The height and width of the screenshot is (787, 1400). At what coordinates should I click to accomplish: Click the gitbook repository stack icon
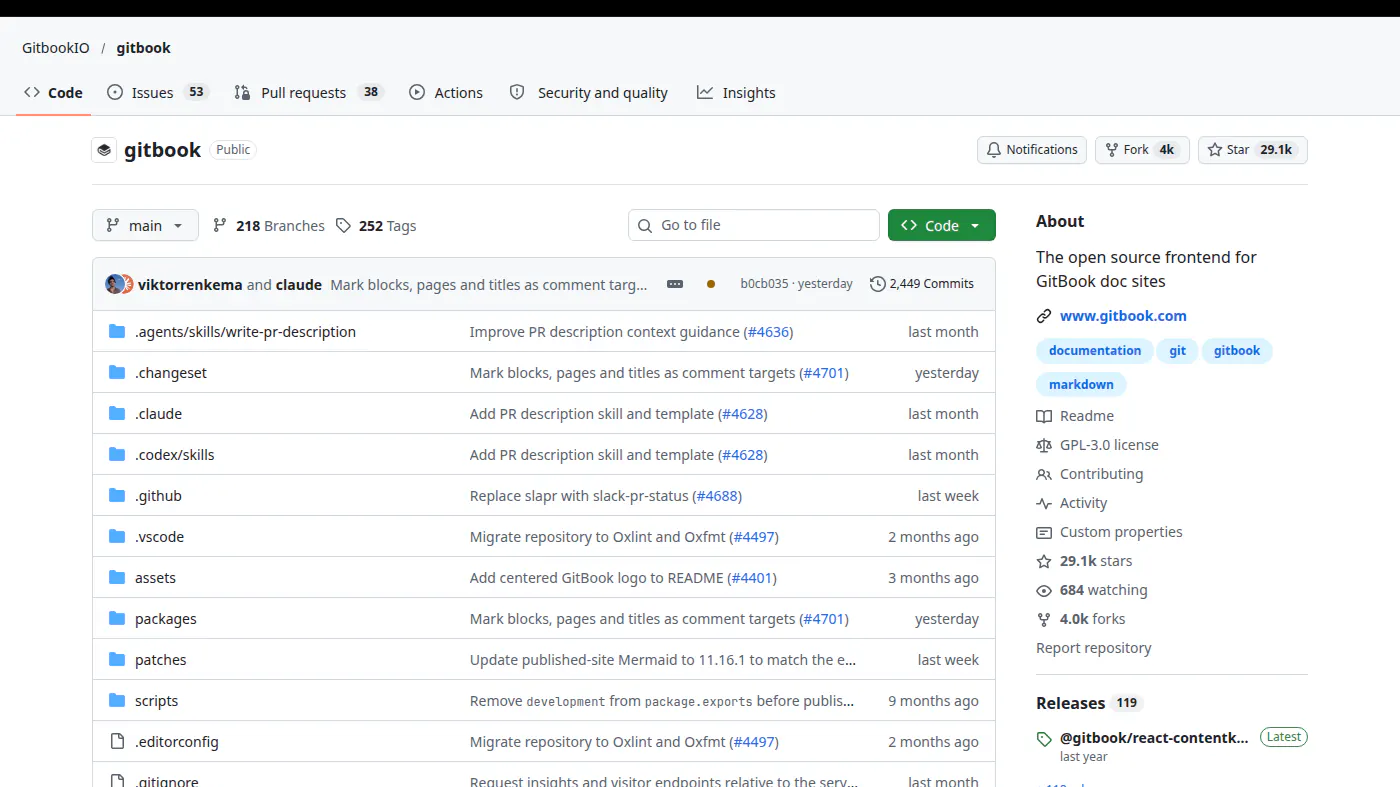(x=104, y=150)
